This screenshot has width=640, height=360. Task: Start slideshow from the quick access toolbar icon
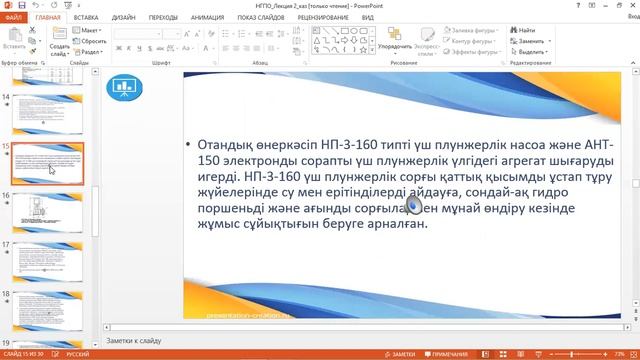68,5
